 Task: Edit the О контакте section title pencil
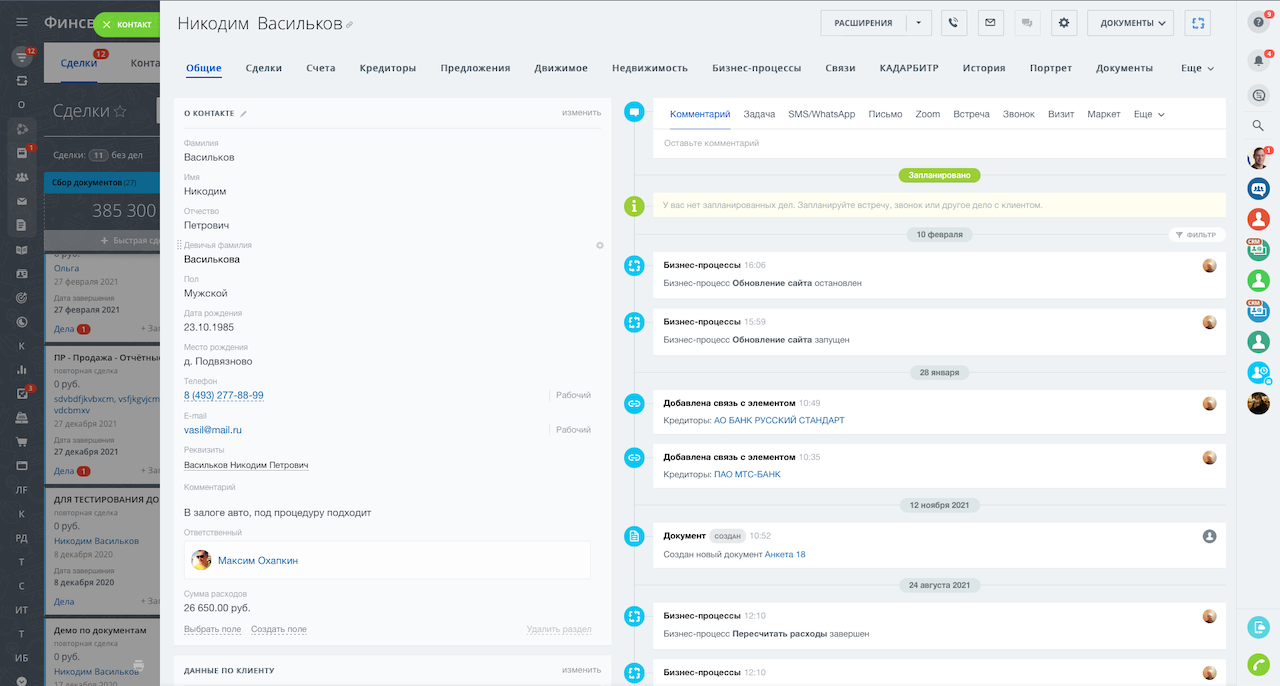(x=243, y=113)
